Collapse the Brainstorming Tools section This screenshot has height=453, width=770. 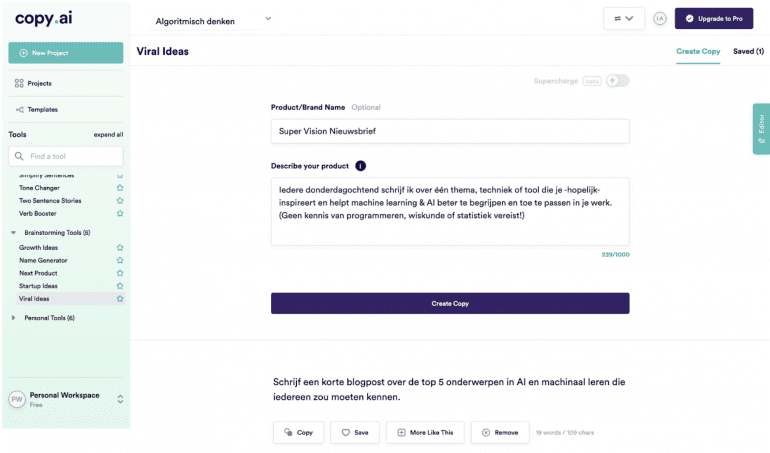click(13, 232)
